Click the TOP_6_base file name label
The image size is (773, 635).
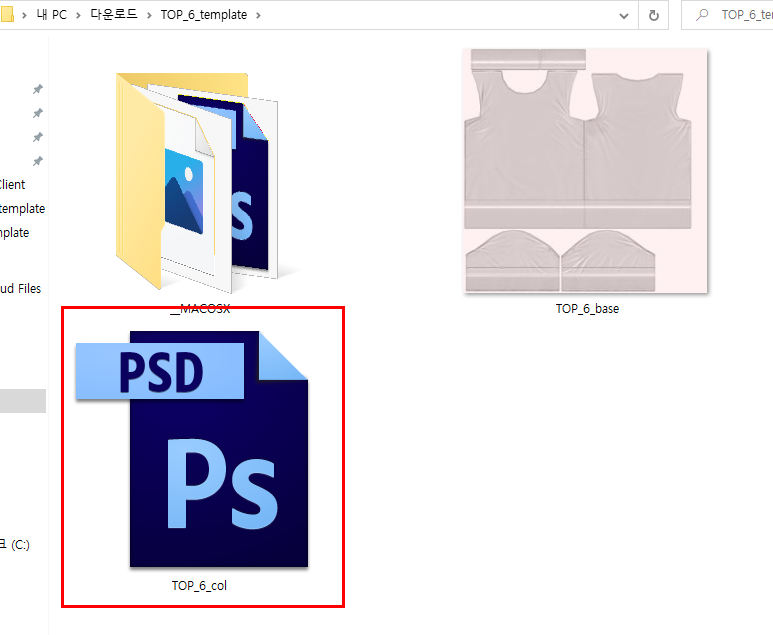click(x=587, y=309)
